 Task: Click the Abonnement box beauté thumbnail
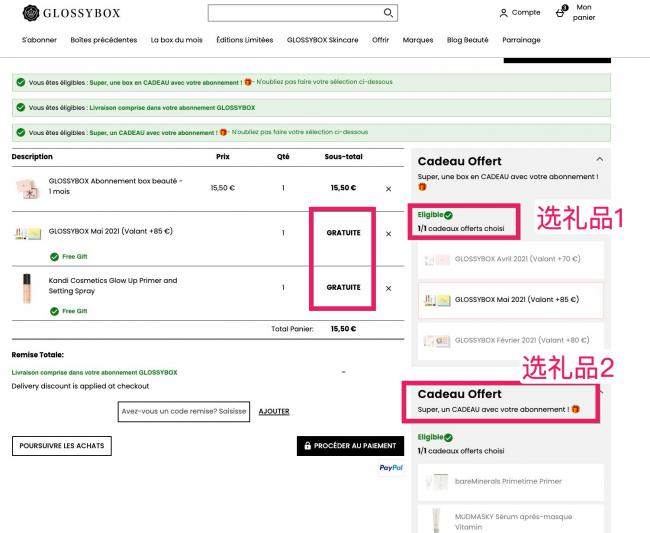coord(27,189)
